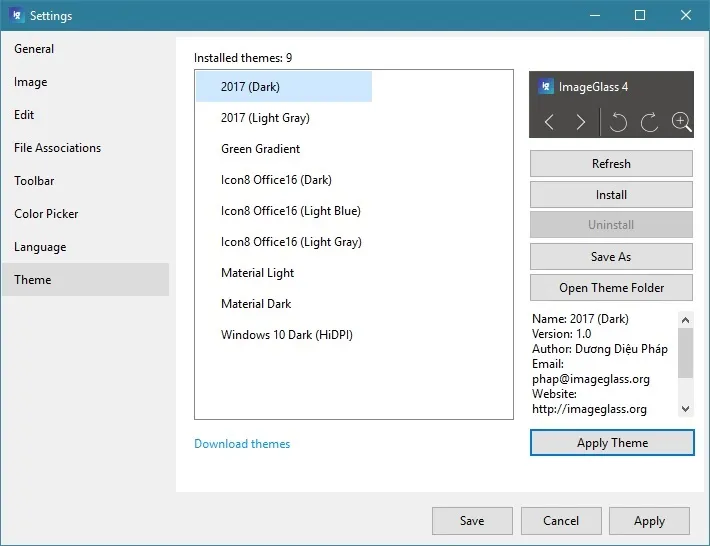Select the Theme tab in sidebar
The width and height of the screenshot is (710, 546).
pos(85,280)
